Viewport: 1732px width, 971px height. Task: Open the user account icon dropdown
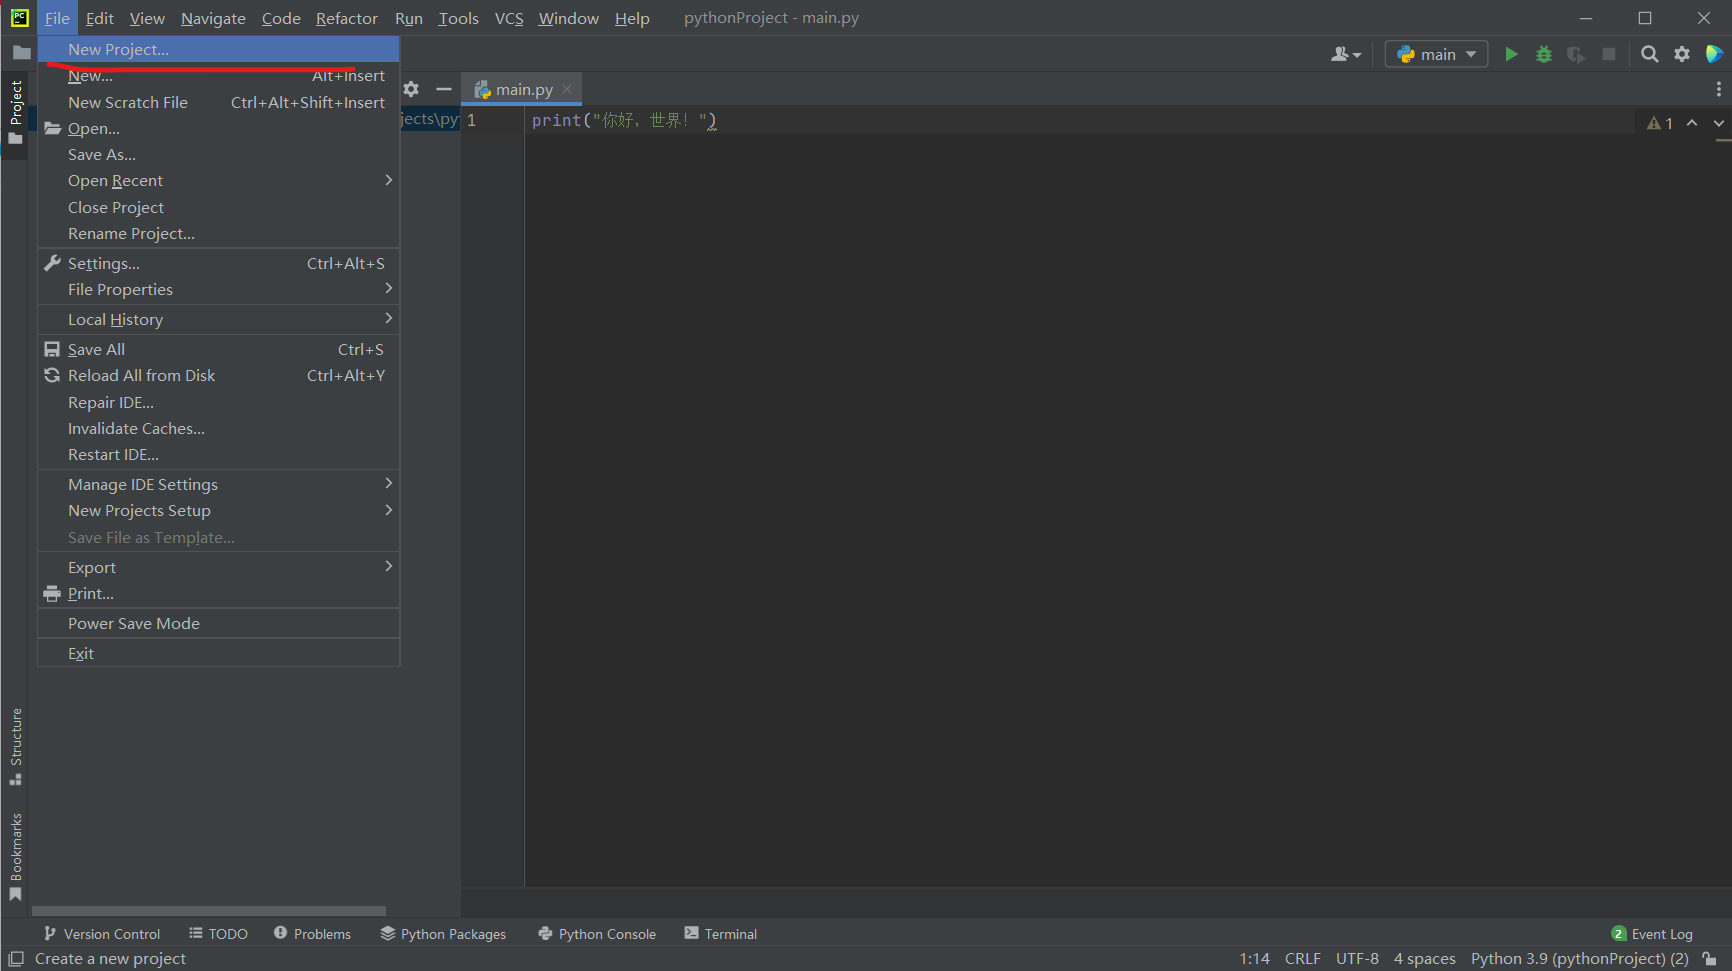1346,54
